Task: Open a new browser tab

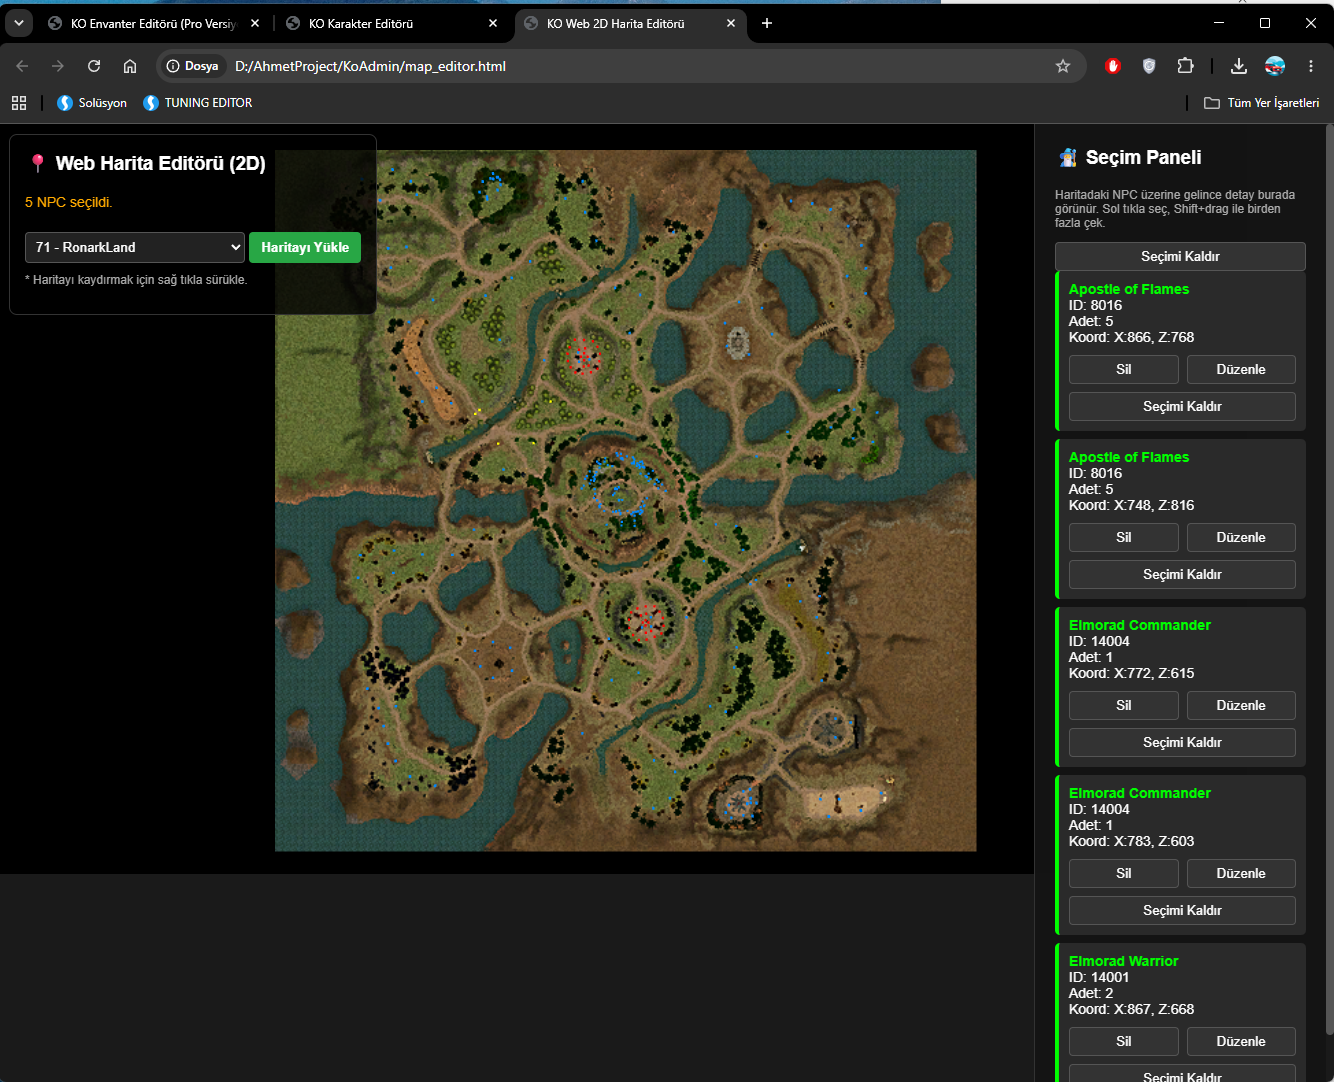Action: click(x=767, y=23)
